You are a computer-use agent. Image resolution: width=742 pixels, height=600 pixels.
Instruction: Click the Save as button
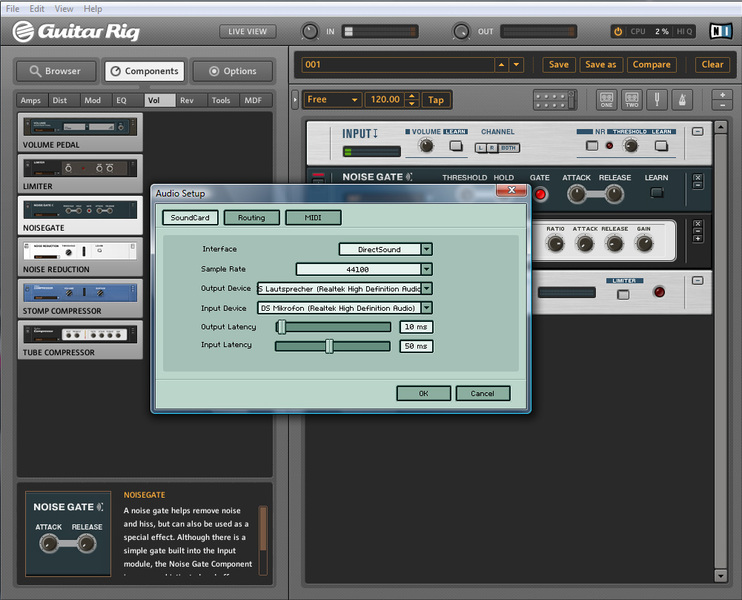point(601,65)
